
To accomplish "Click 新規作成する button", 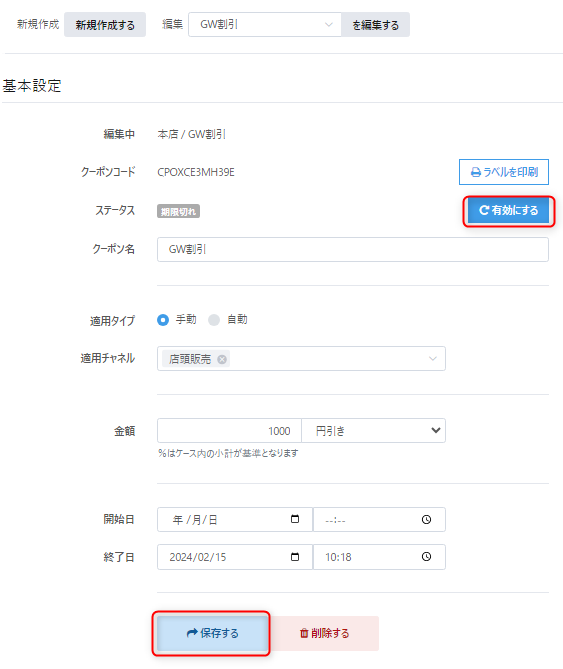I will click(x=105, y=25).
